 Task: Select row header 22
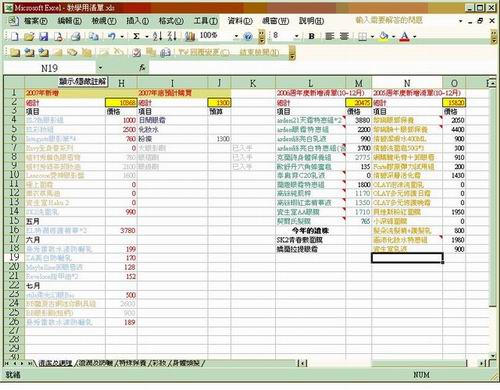14,285
